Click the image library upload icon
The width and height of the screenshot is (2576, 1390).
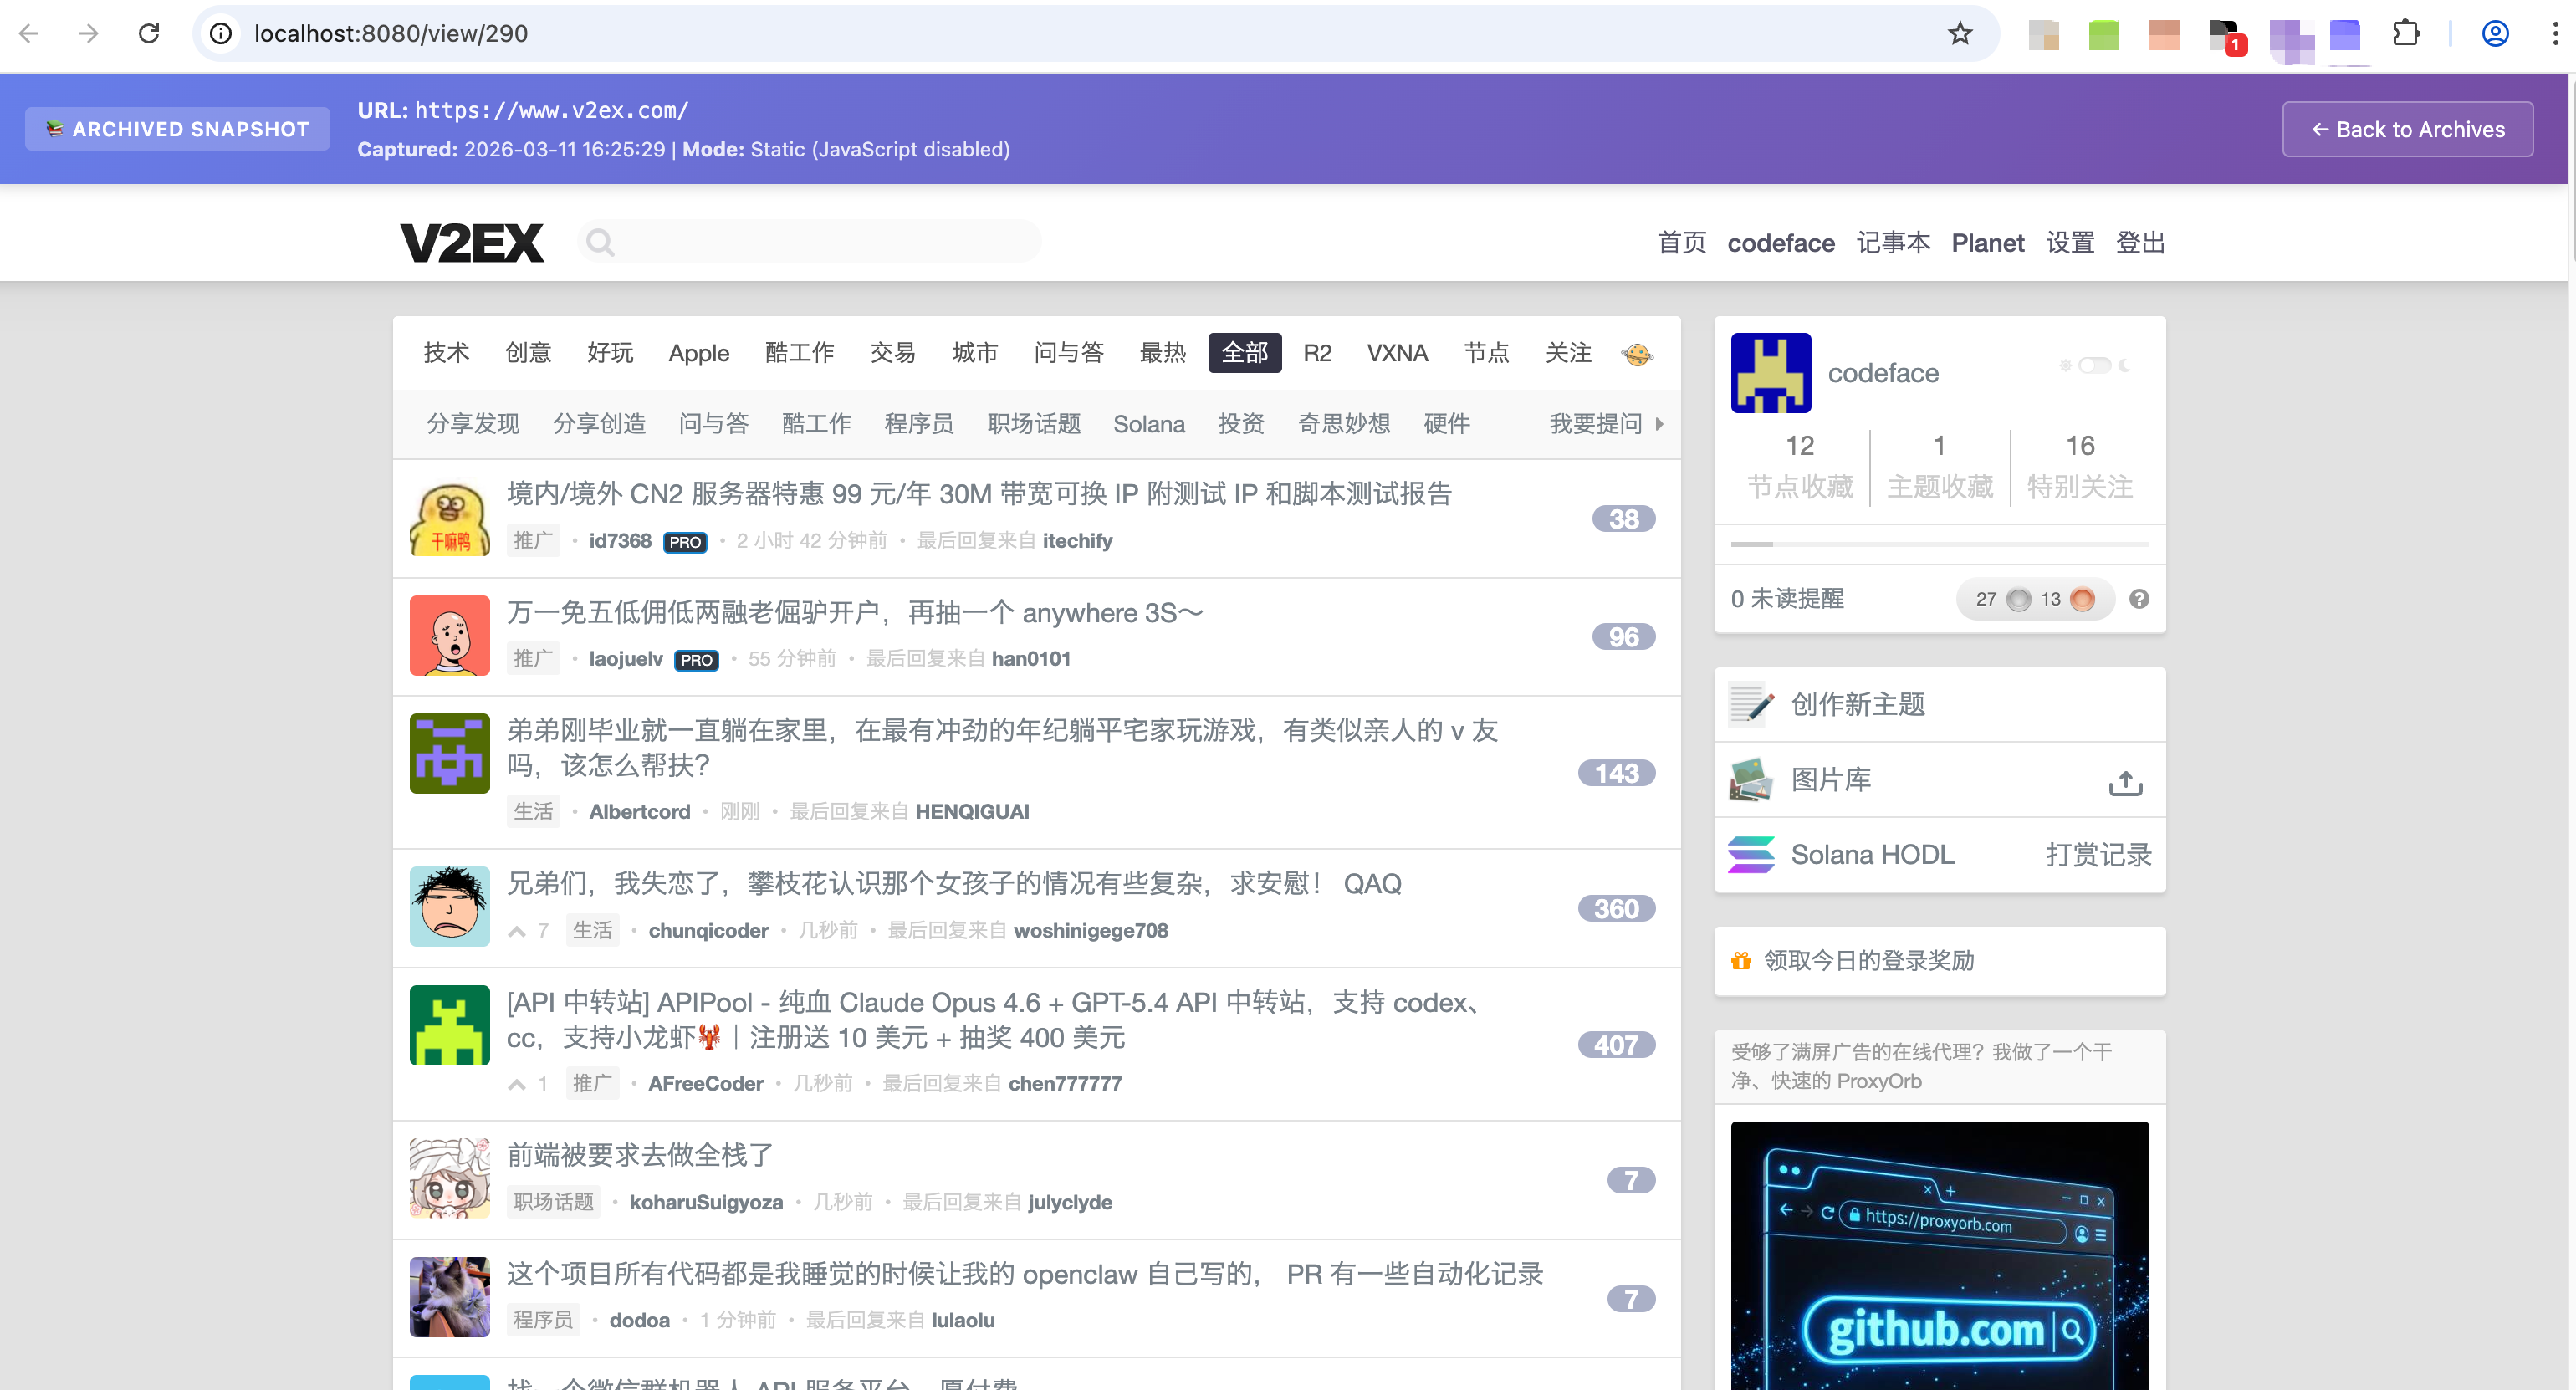[2125, 782]
